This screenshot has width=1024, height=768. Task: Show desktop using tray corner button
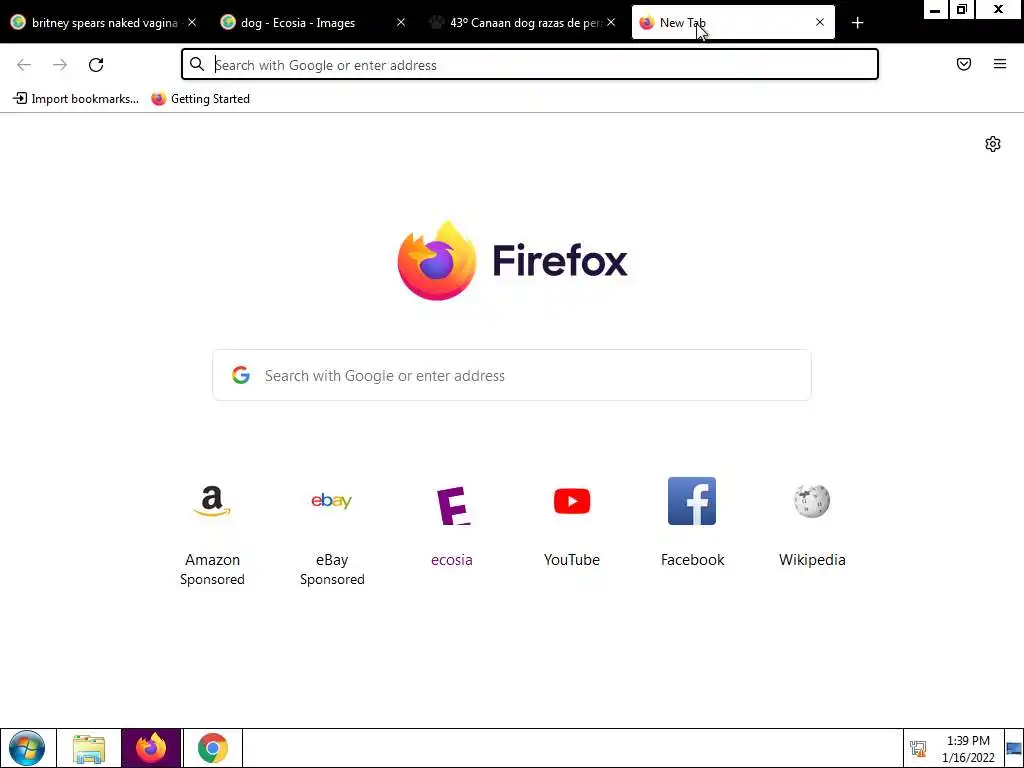pos(1014,748)
